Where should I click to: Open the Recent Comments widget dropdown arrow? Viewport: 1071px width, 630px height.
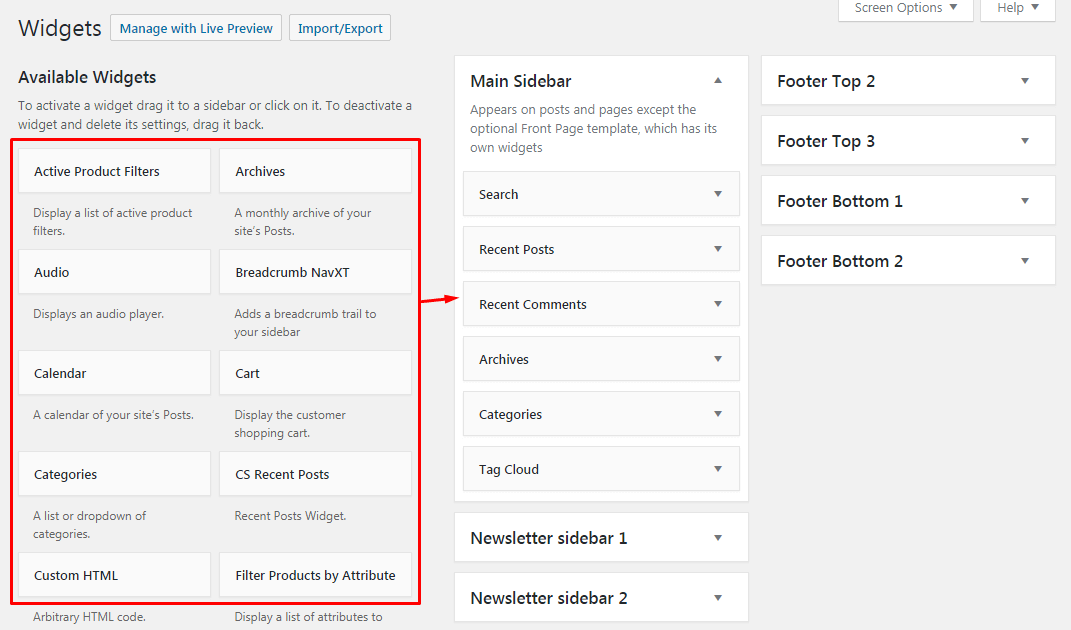click(717, 304)
